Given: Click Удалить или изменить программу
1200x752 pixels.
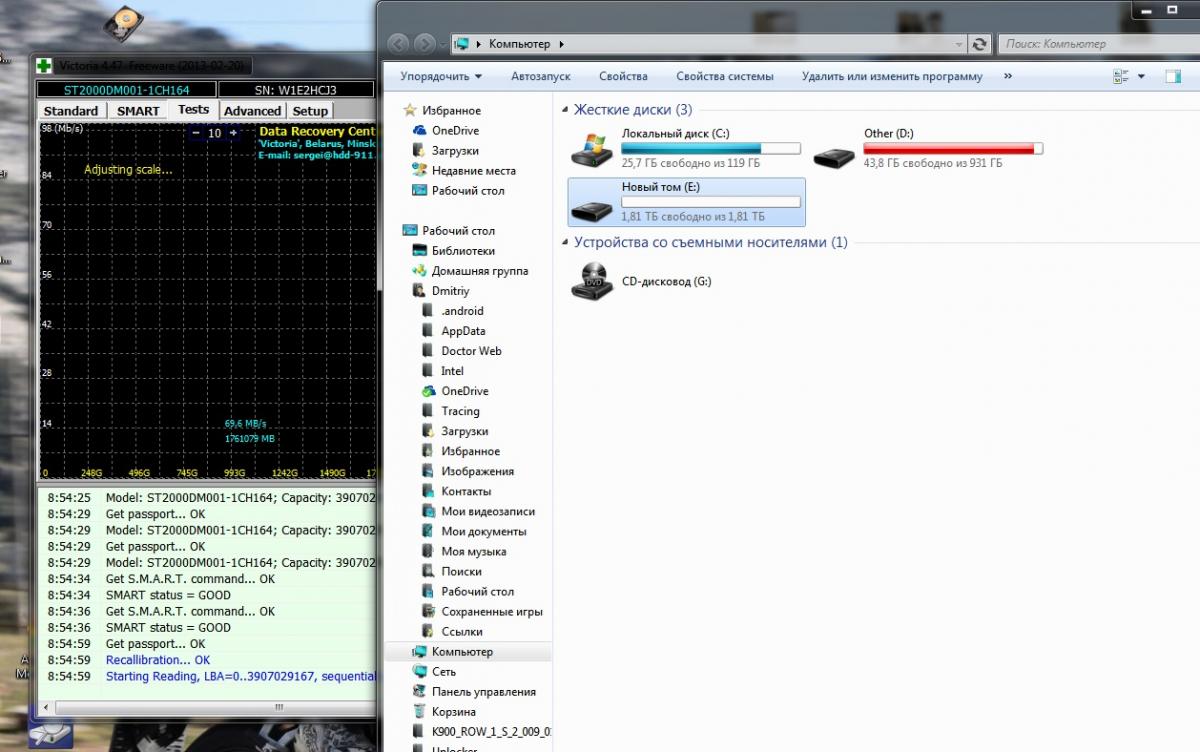Looking at the screenshot, I should (892, 76).
